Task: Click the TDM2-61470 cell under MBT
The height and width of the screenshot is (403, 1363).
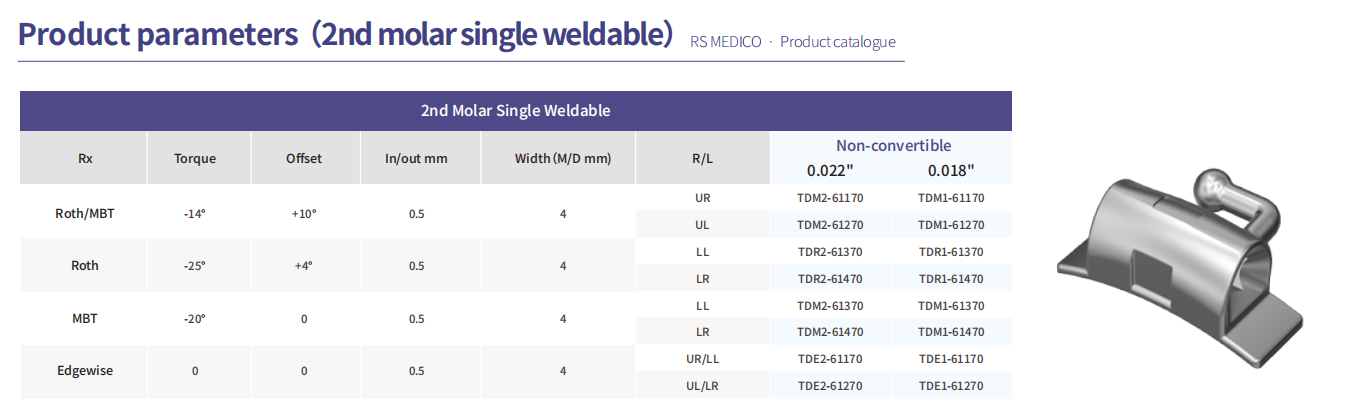Action: pos(829,332)
